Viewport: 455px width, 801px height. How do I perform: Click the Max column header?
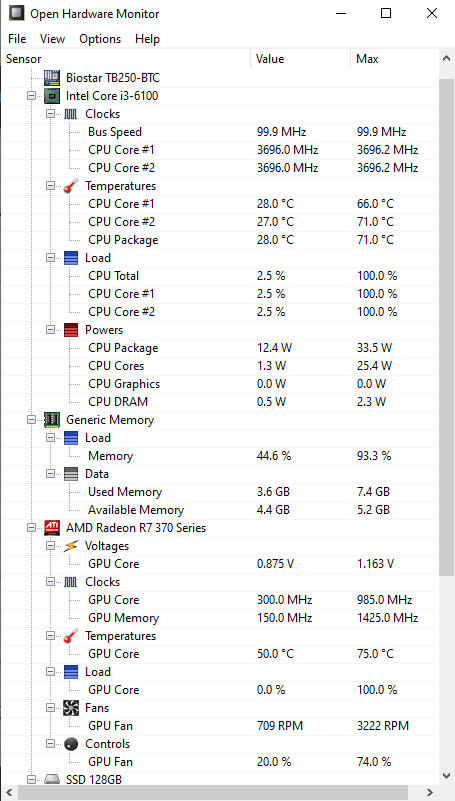395,59
